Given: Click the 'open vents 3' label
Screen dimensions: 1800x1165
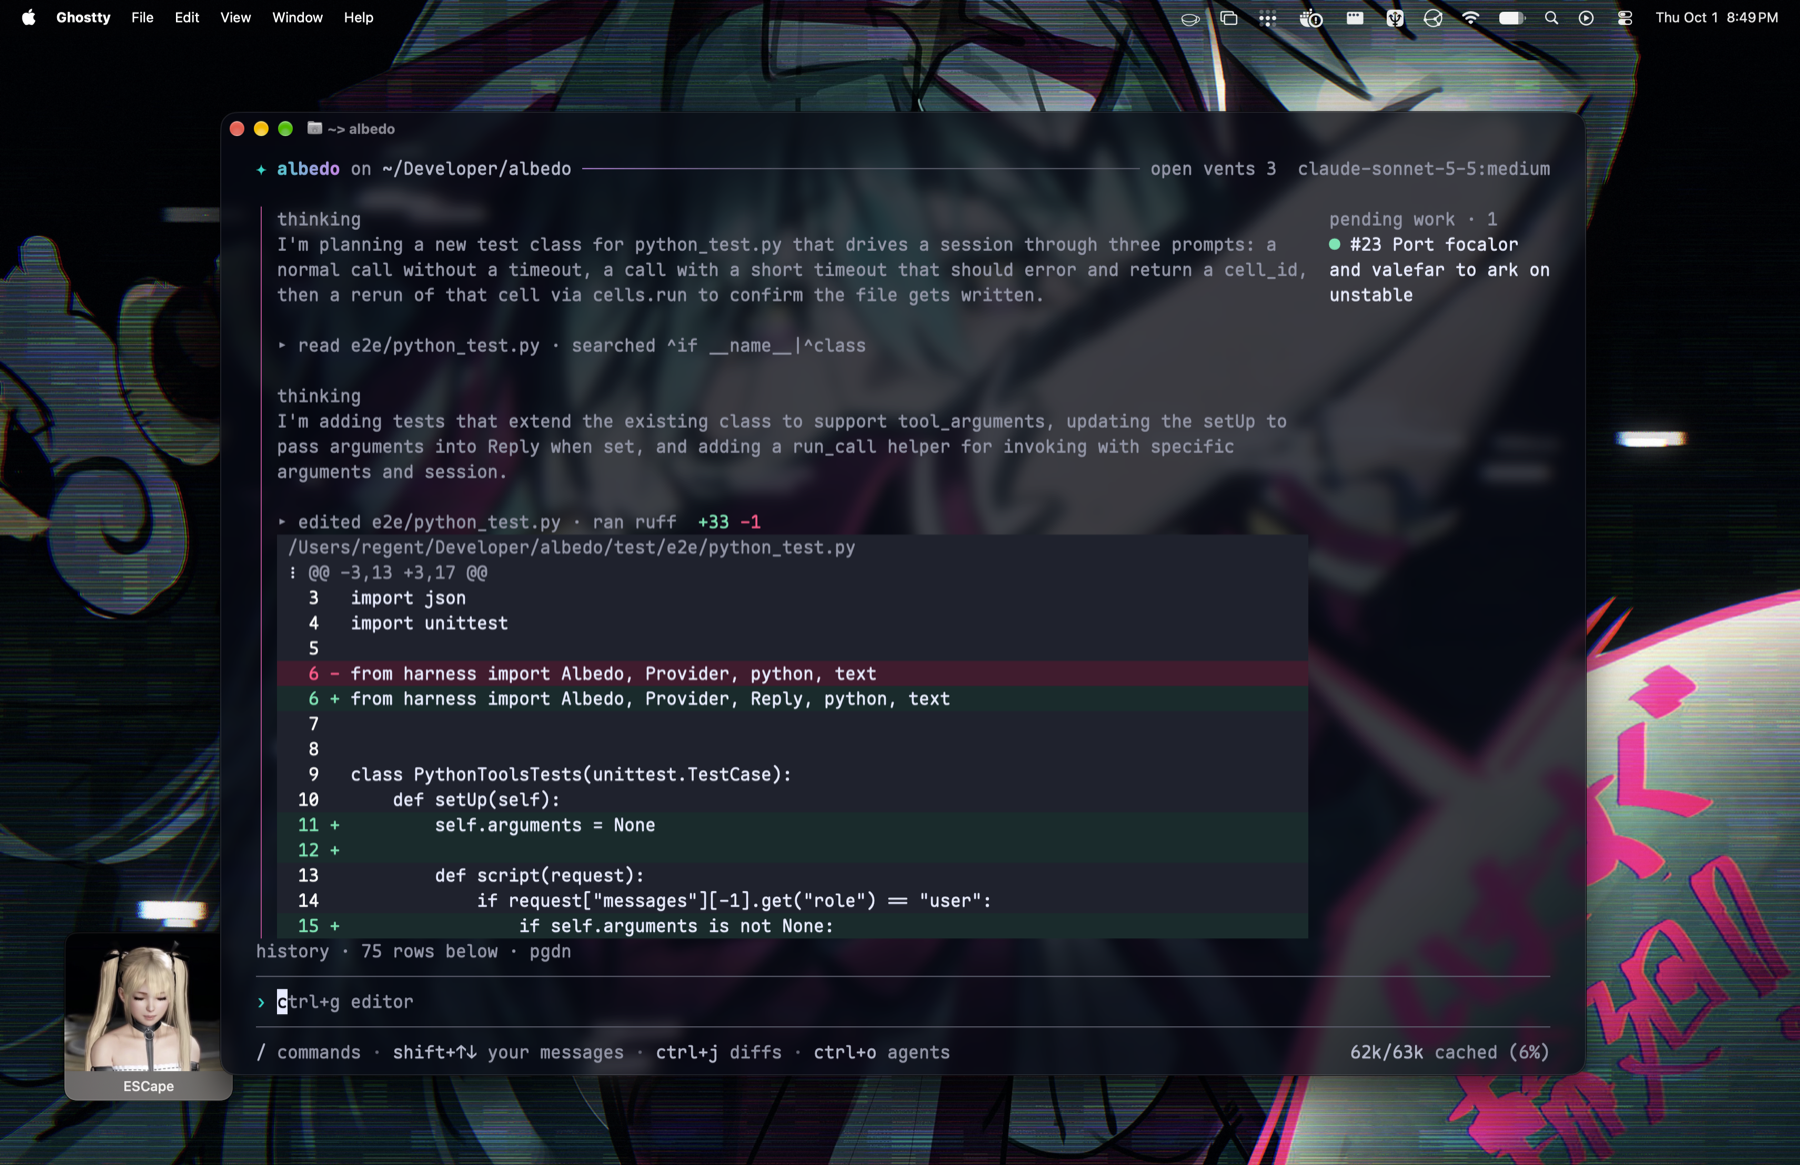Looking at the screenshot, I should (1213, 169).
